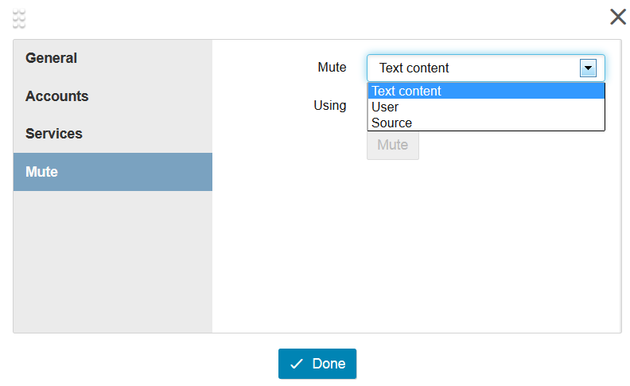Click the Mute combo box arrow button
The width and height of the screenshot is (630, 386).
tap(588, 68)
